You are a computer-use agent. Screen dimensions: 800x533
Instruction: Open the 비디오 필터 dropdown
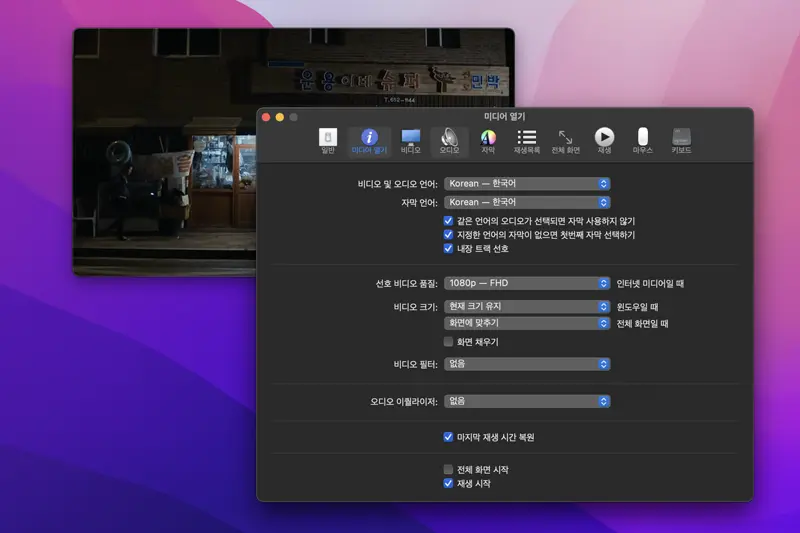(x=527, y=364)
